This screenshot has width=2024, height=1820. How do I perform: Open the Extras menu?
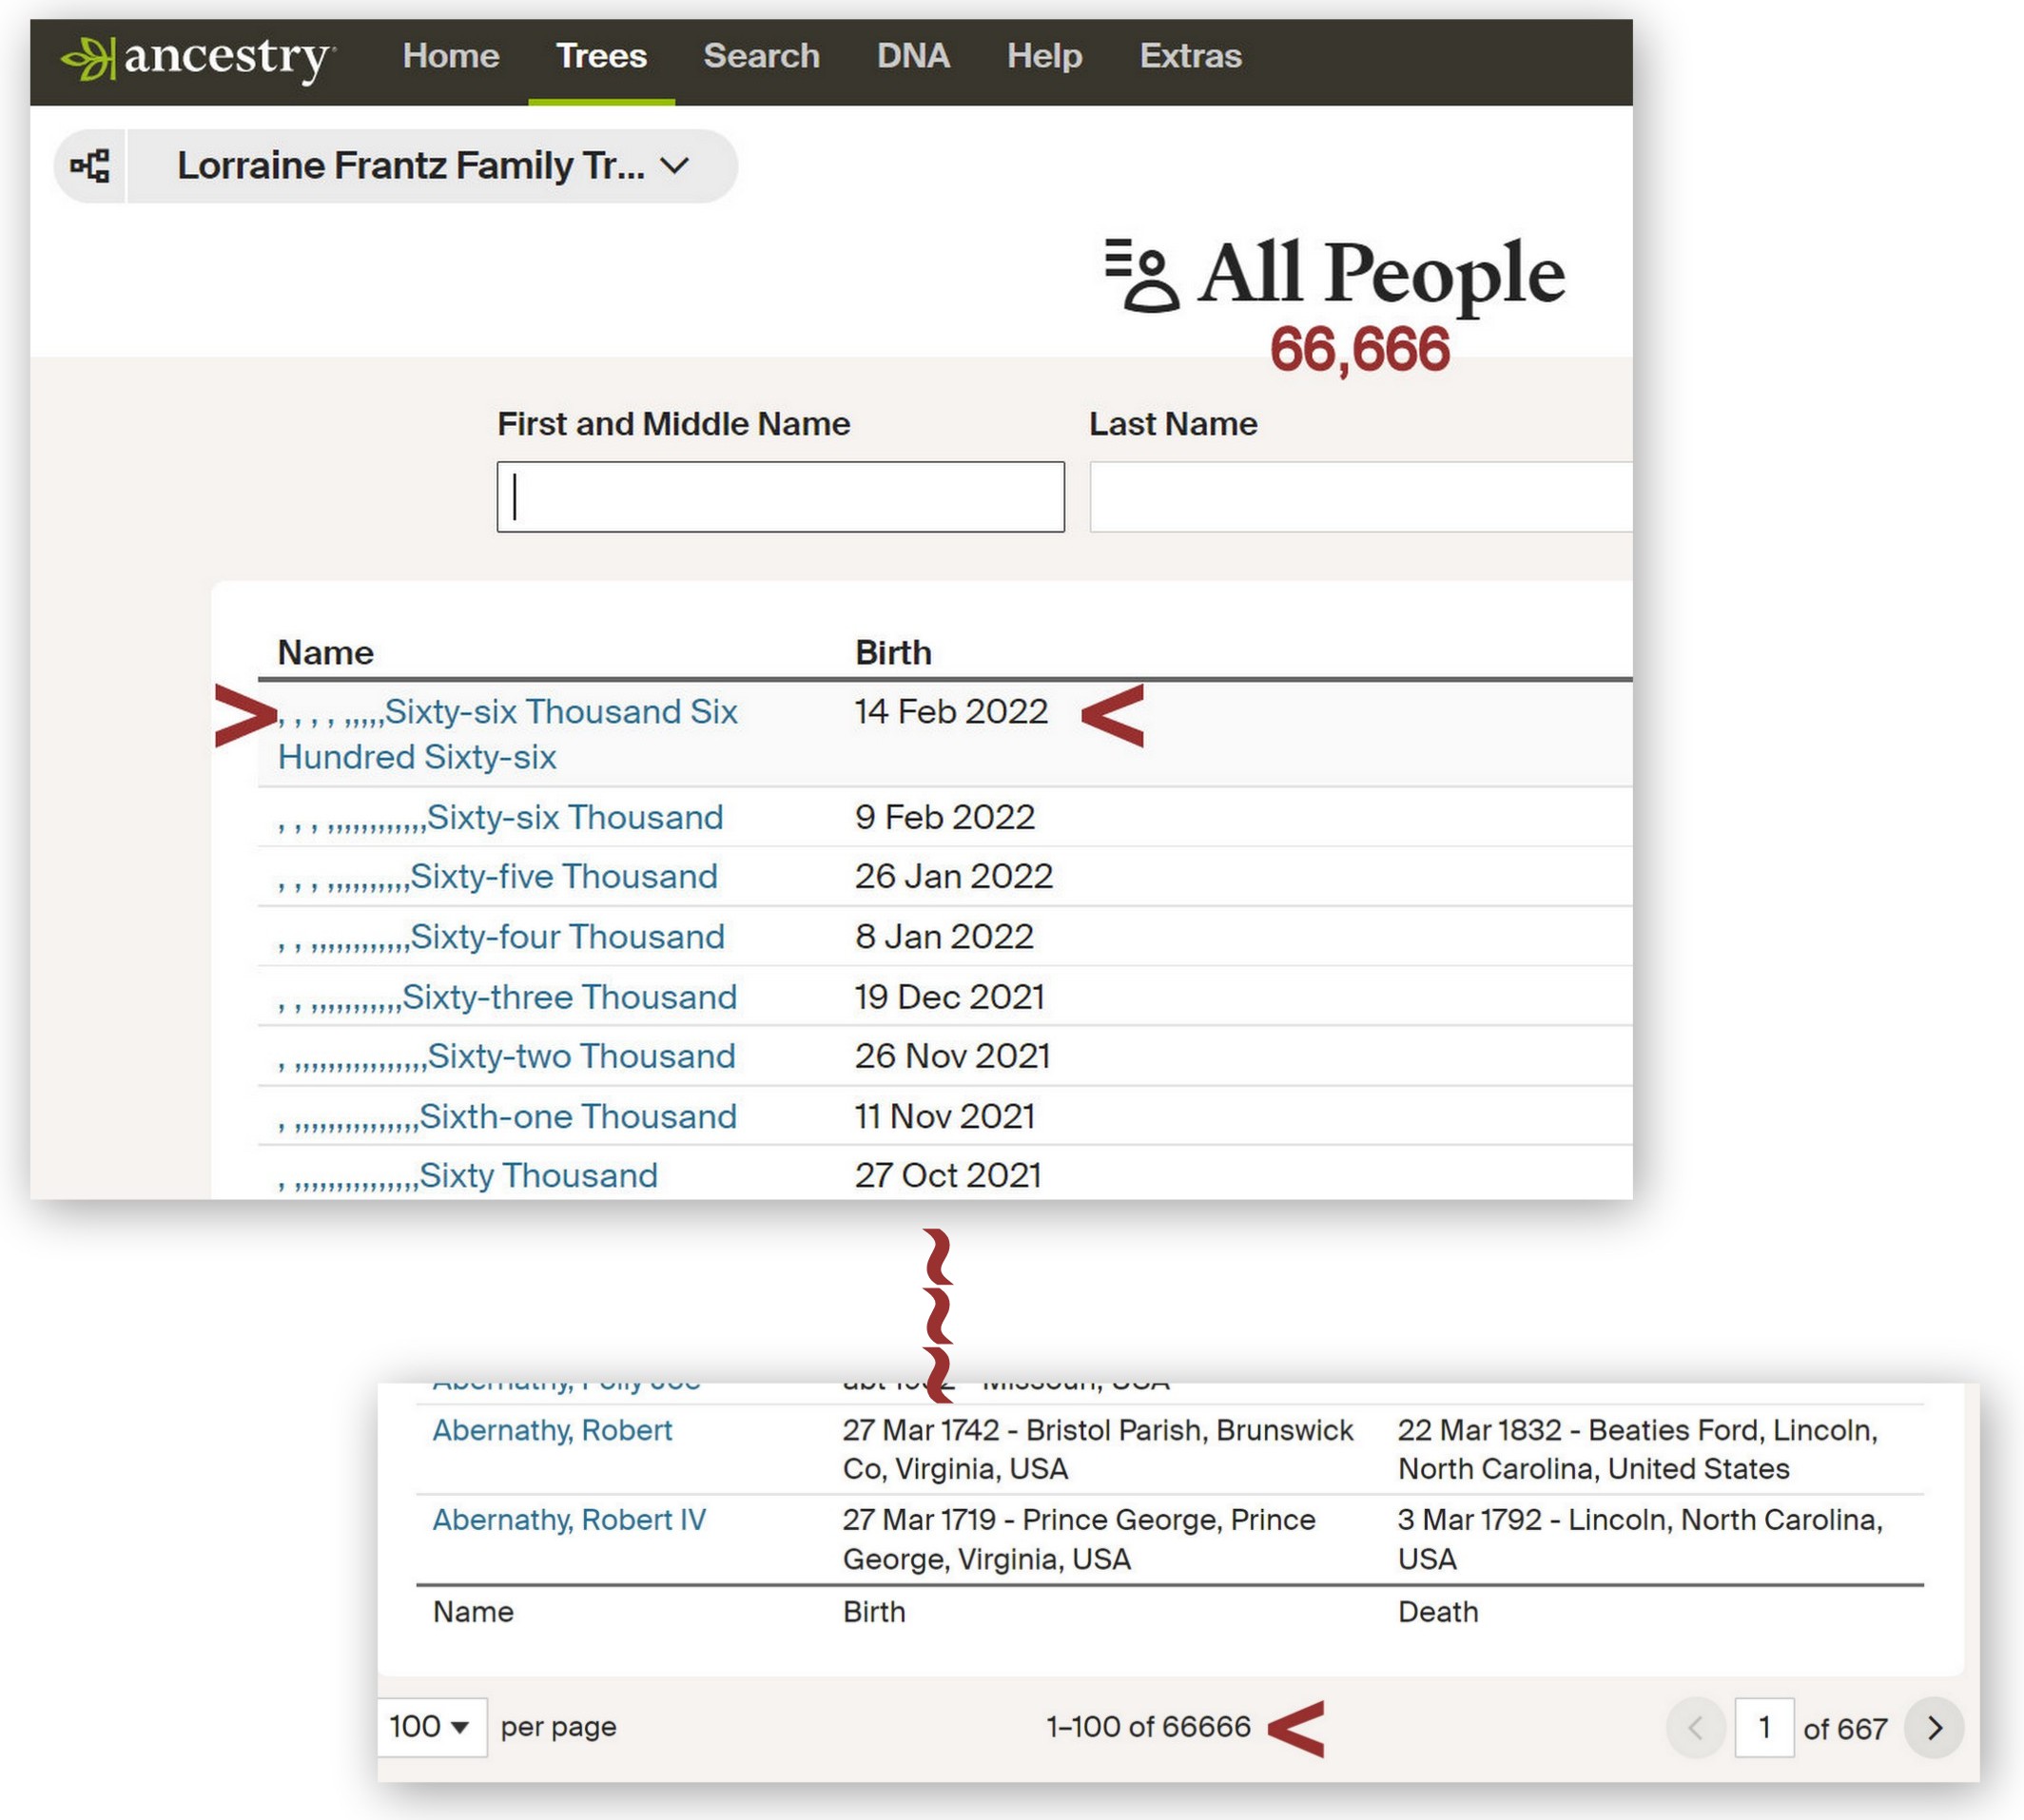(x=1190, y=56)
